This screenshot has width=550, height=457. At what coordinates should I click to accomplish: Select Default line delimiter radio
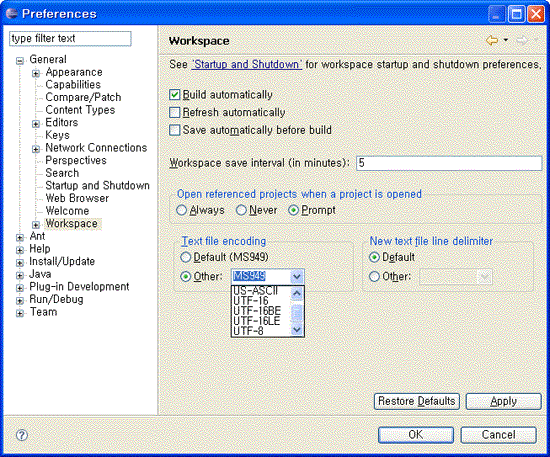click(x=374, y=257)
